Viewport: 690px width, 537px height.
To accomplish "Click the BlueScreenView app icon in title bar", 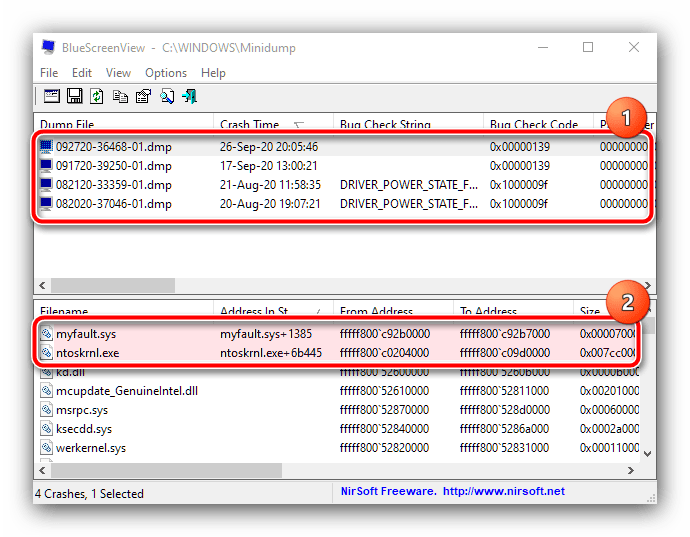I will click(48, 47).
